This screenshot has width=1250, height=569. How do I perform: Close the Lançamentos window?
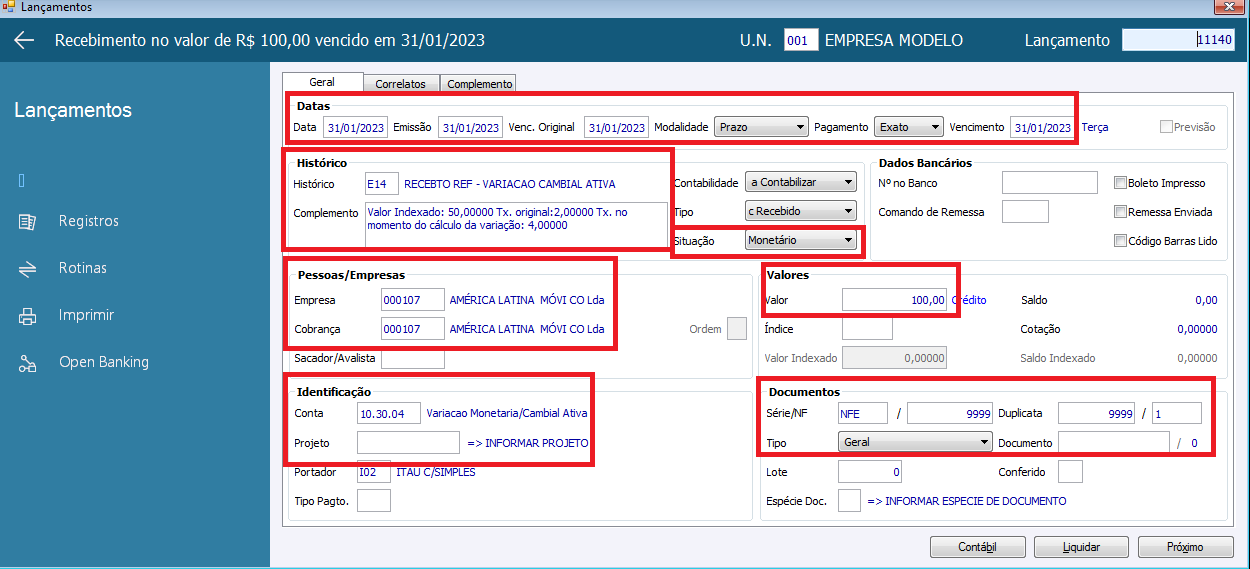(1227, 8)
